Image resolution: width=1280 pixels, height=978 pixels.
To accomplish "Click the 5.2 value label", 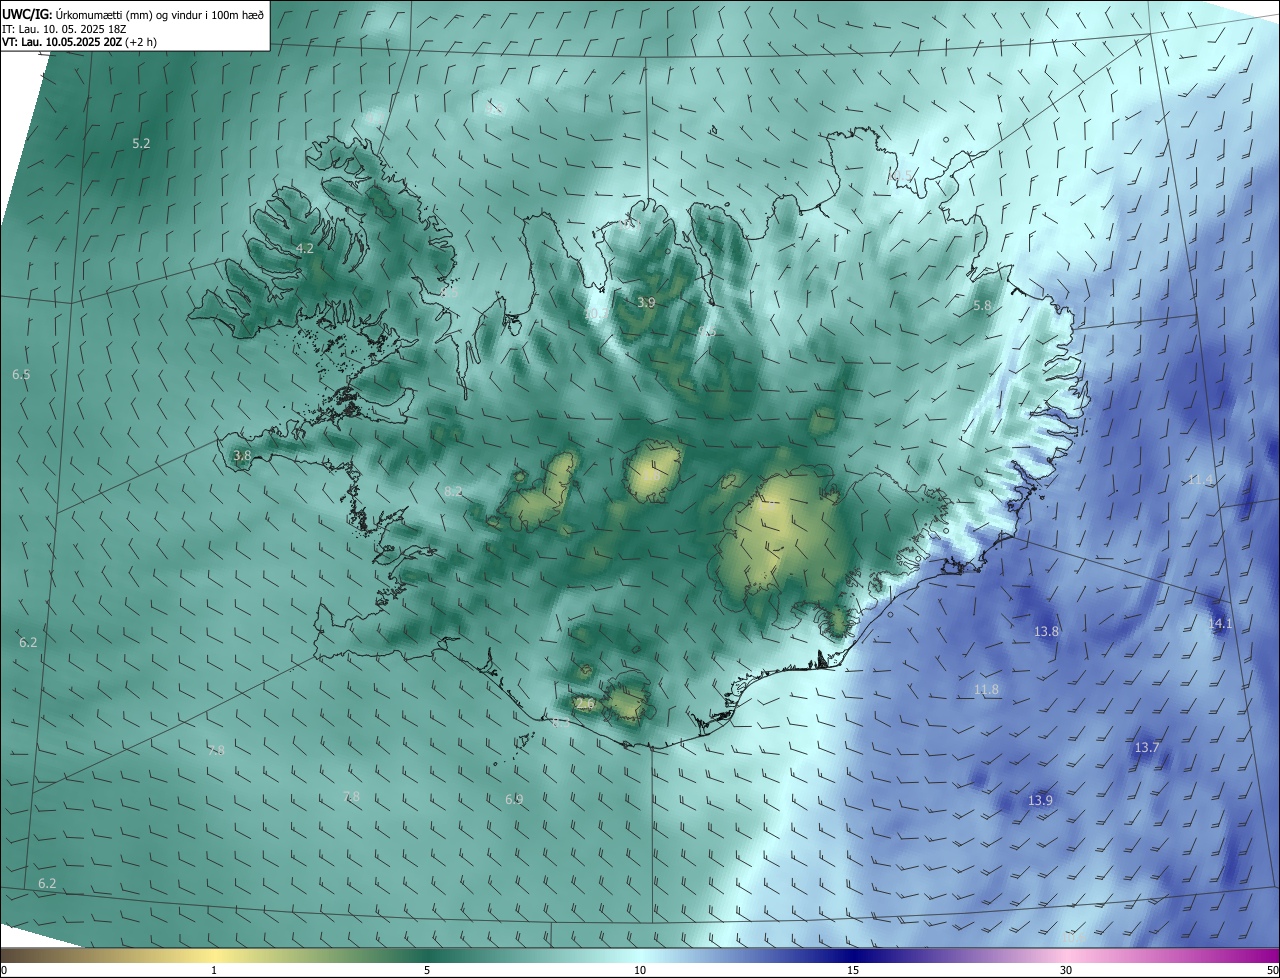I will pos(141,144).
